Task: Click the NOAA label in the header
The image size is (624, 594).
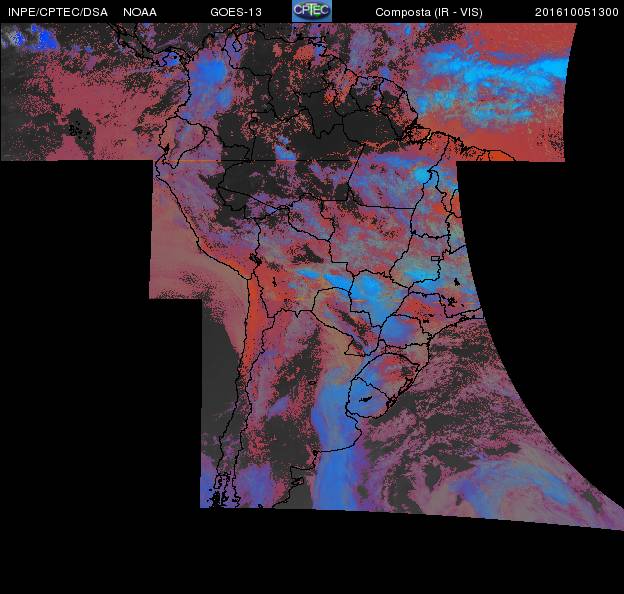Action: [x=139, y=12]
